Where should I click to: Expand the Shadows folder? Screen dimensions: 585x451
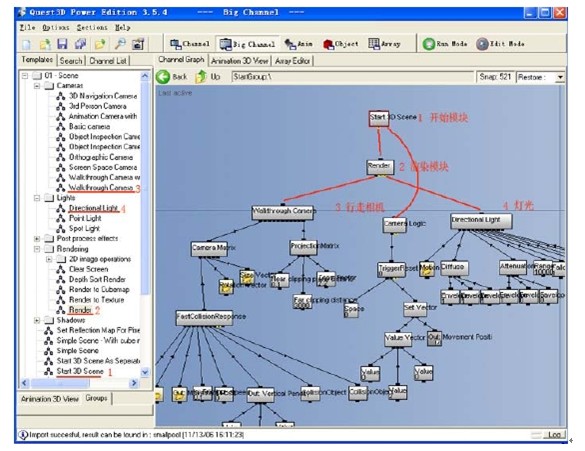click(37, 320)
